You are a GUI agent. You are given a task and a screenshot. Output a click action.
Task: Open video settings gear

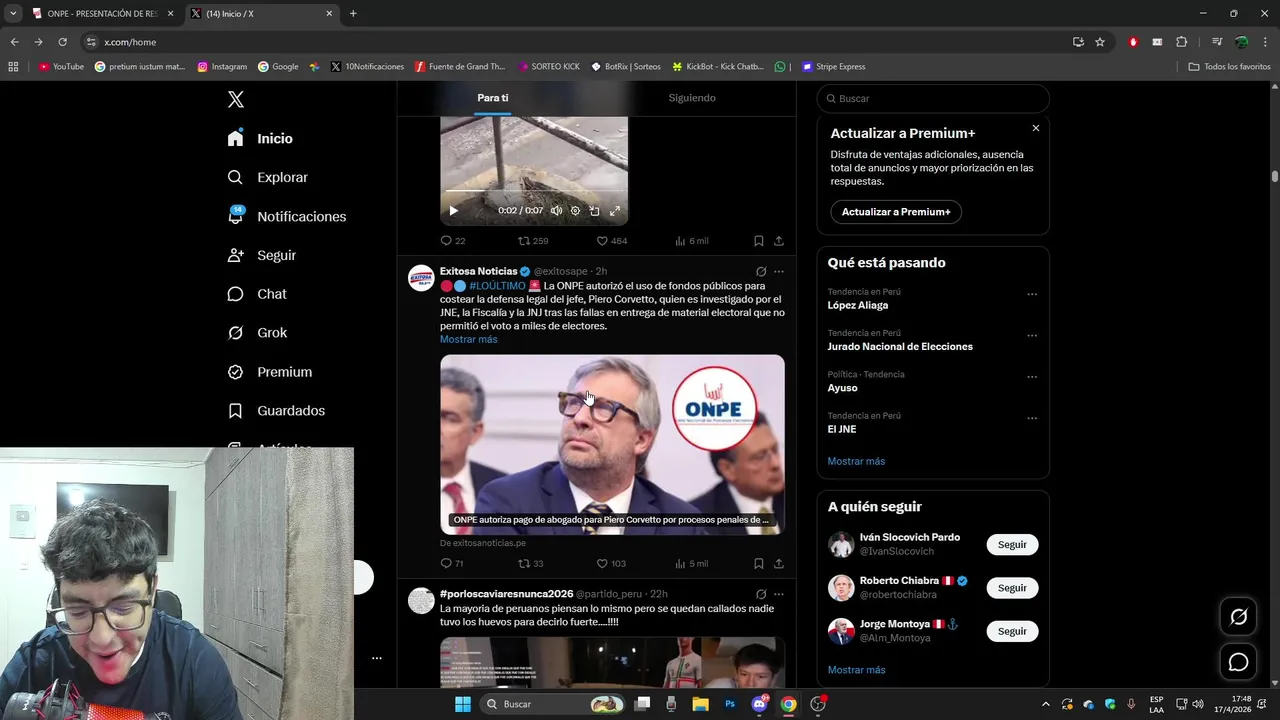pos(575,211)
